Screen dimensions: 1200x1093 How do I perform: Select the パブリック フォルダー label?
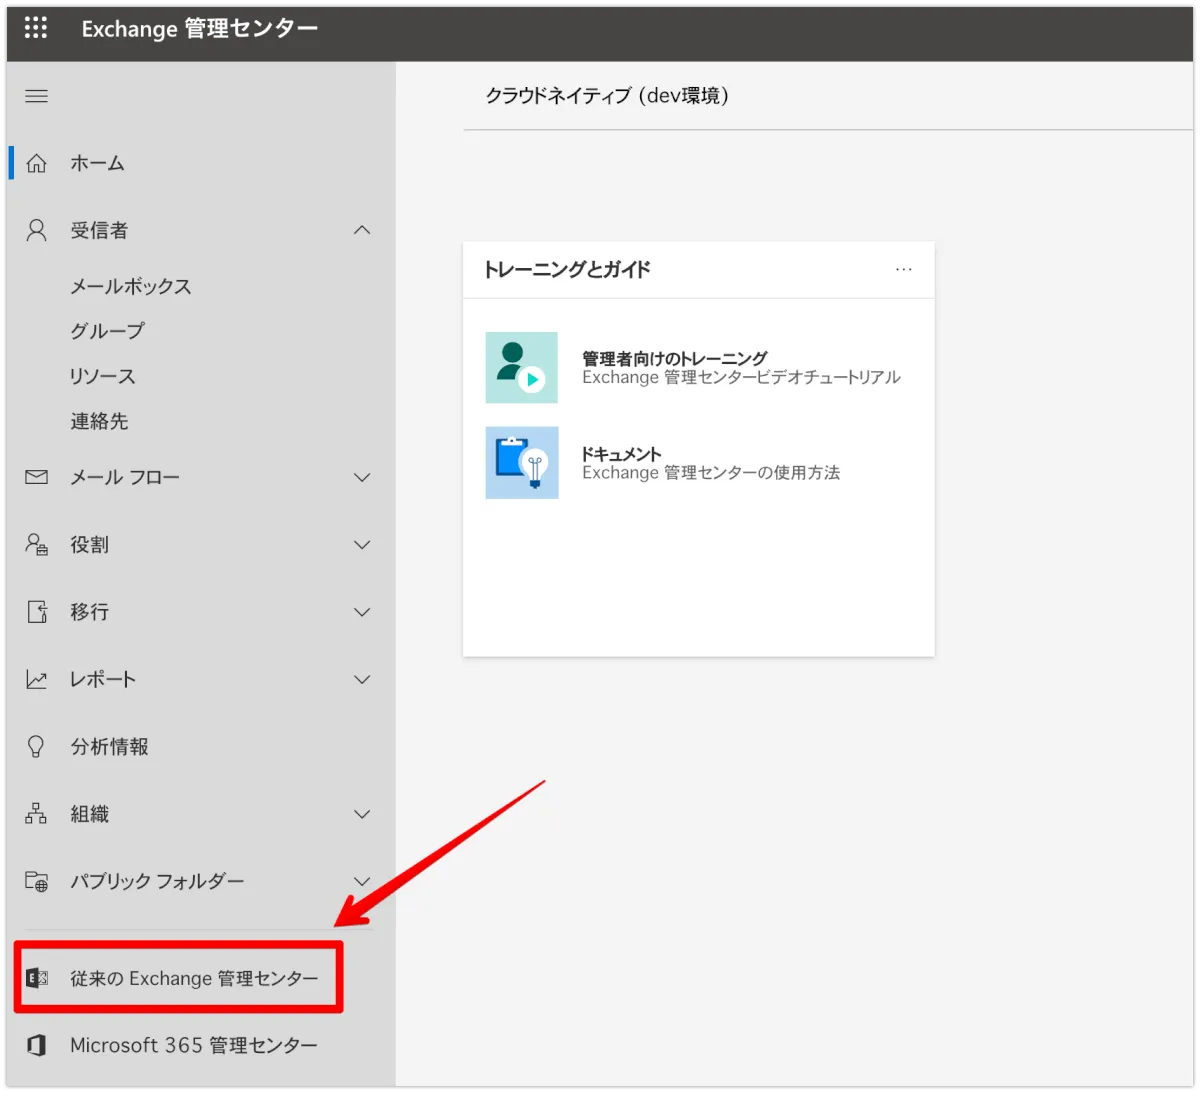(157, 881)
